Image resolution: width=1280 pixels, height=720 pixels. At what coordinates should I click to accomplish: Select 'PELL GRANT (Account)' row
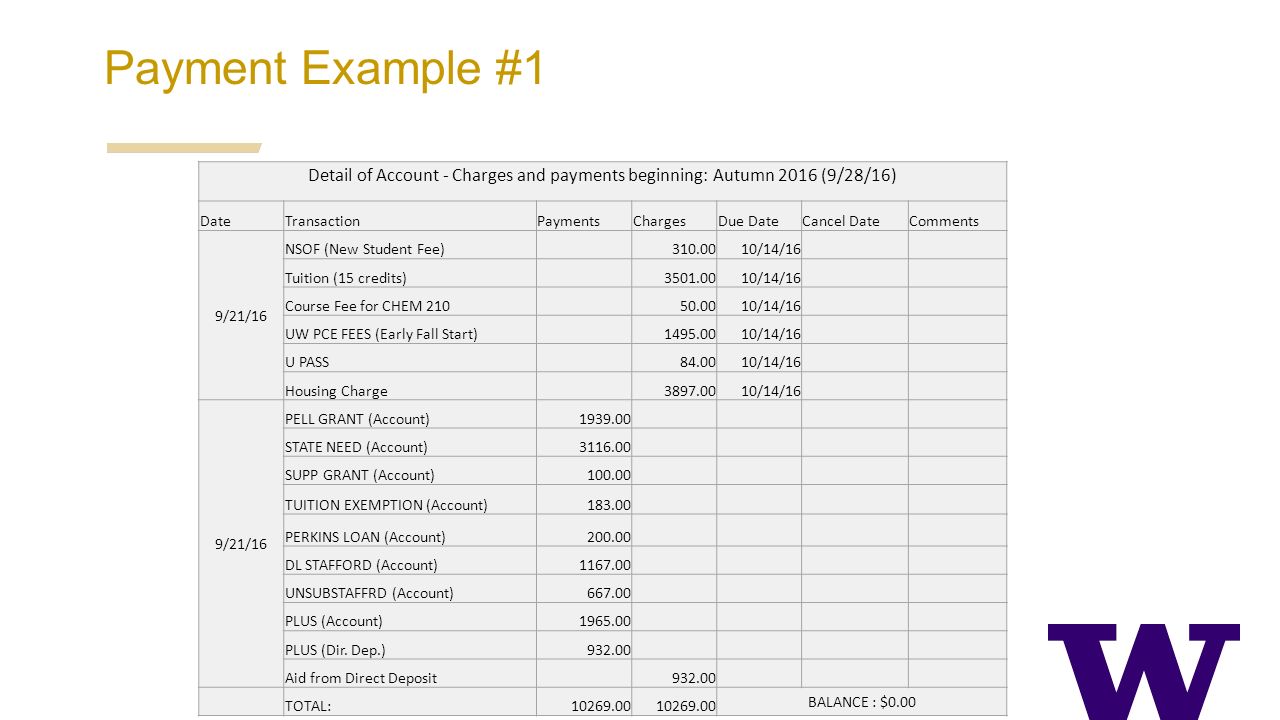point(357,419)
